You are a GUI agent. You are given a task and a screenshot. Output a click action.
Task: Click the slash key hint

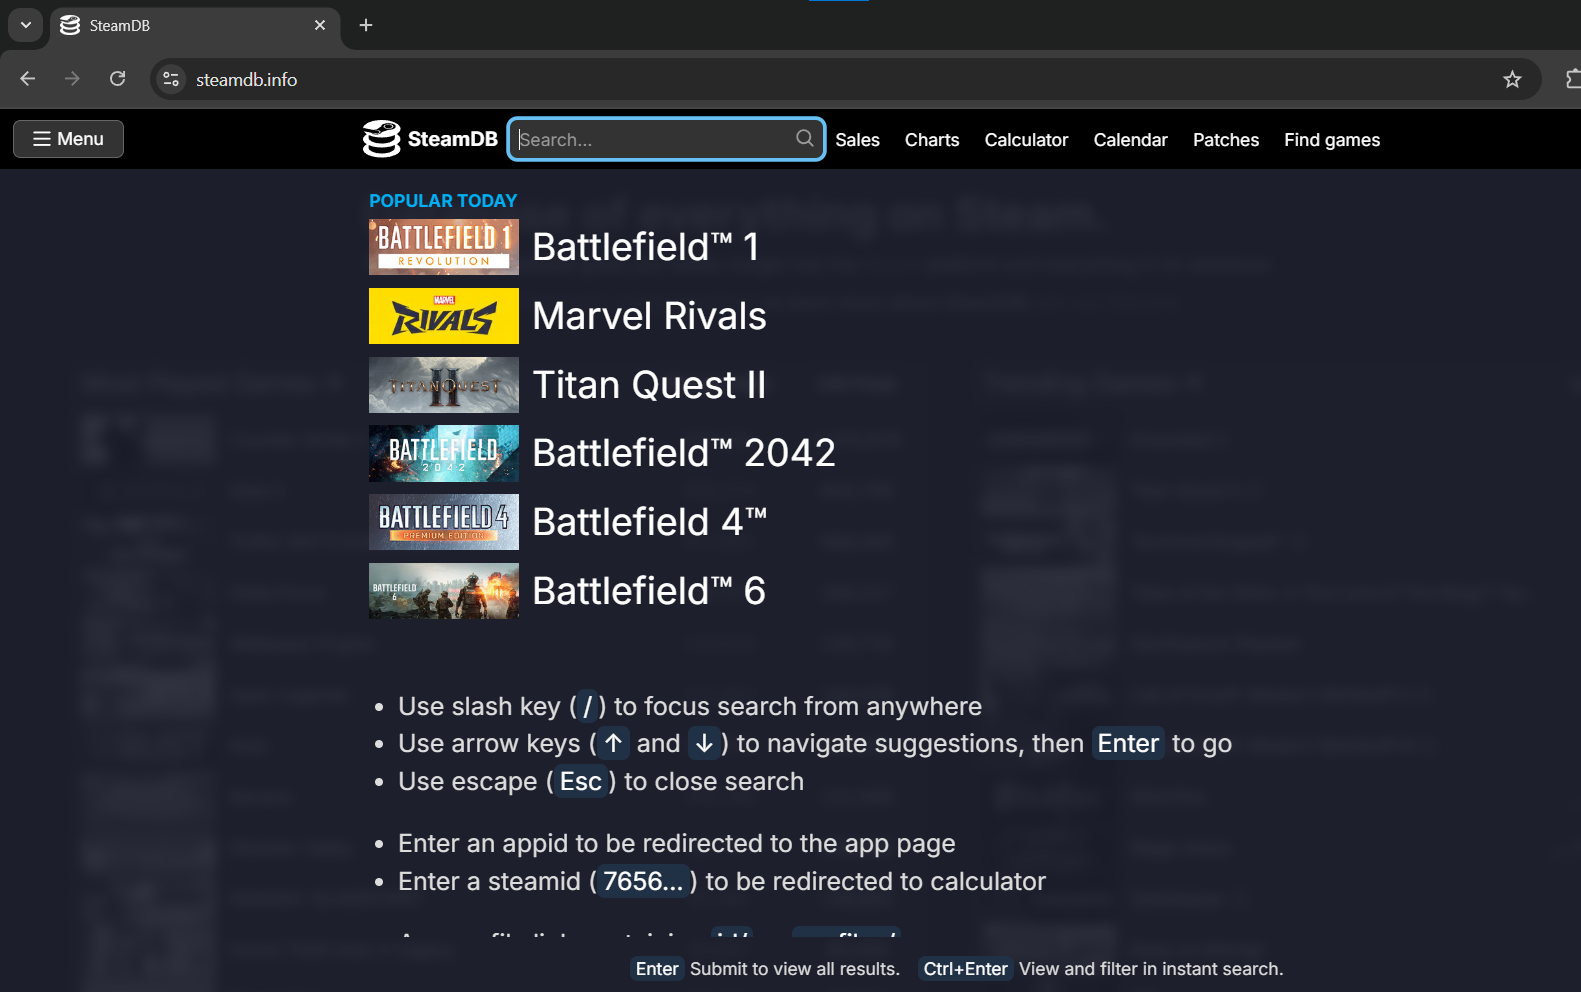pyautogui.click(x=588, y=707)
